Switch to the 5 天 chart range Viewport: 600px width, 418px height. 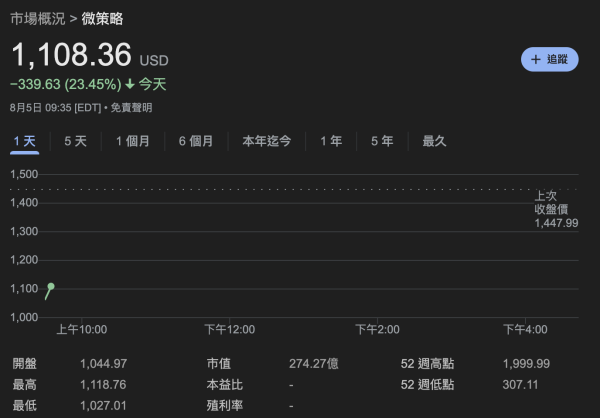(x=75, y=141)
